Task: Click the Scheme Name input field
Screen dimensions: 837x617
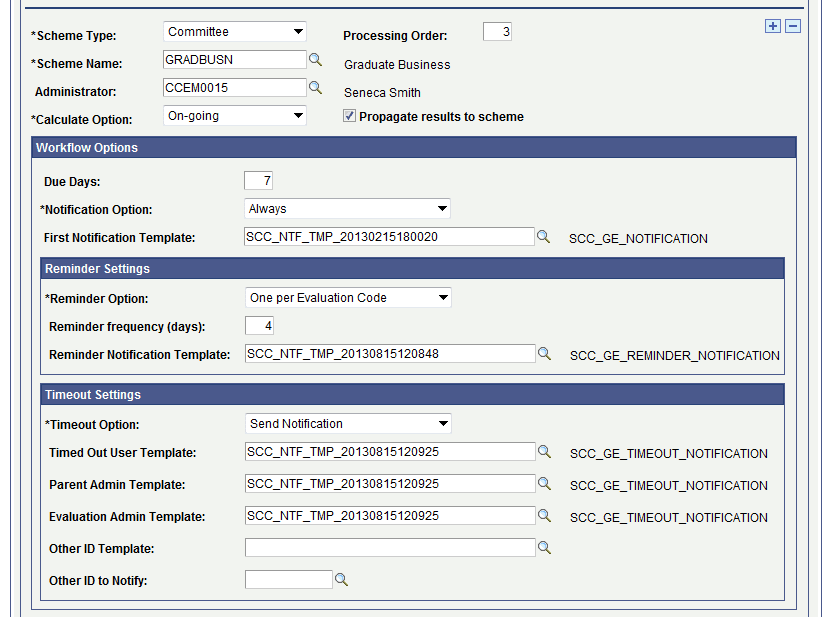Action: [x=235, y=59]
